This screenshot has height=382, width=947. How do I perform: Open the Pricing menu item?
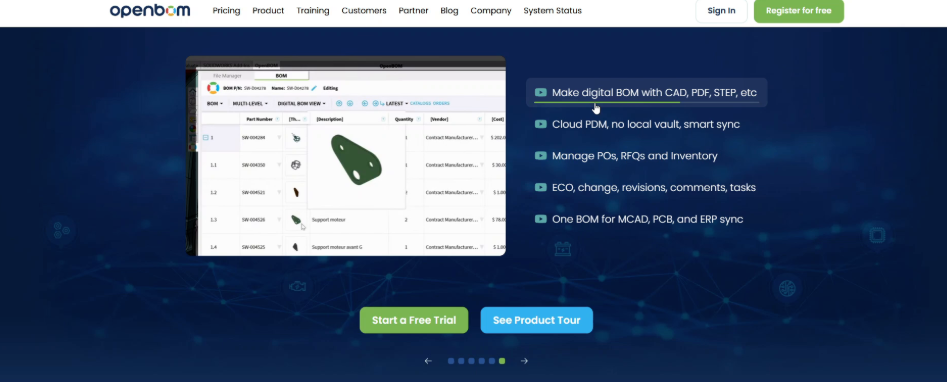[226, 10]
